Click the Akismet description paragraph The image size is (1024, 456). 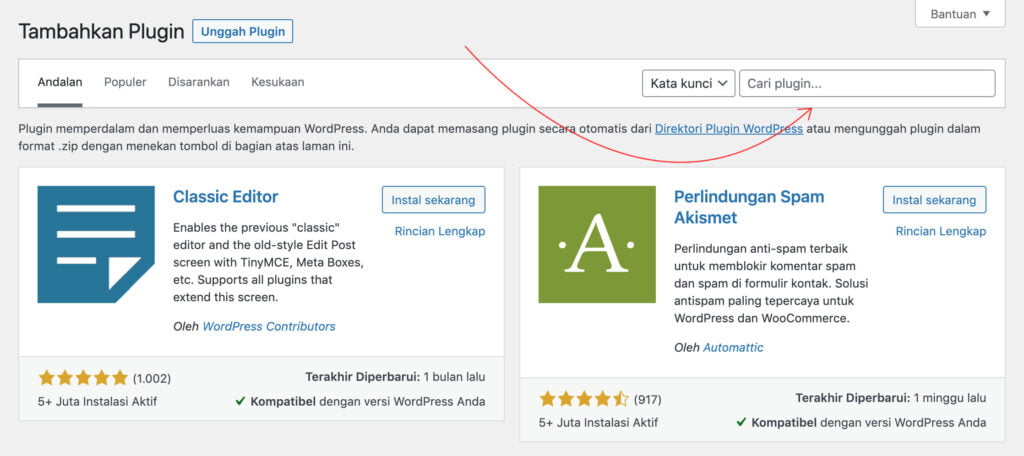click(771, 284)
